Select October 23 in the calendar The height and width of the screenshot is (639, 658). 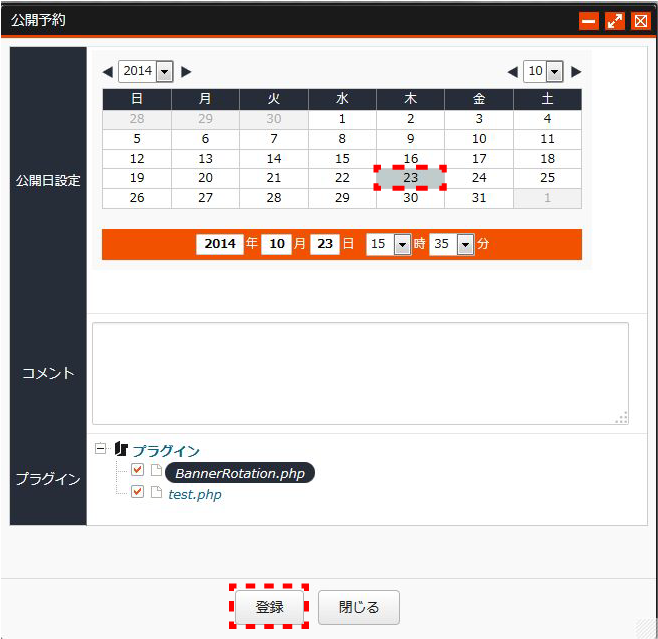pos(410,178)
